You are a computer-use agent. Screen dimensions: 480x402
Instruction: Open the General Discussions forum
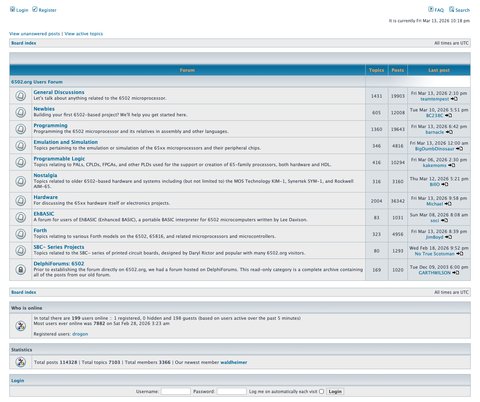[59, 92]
